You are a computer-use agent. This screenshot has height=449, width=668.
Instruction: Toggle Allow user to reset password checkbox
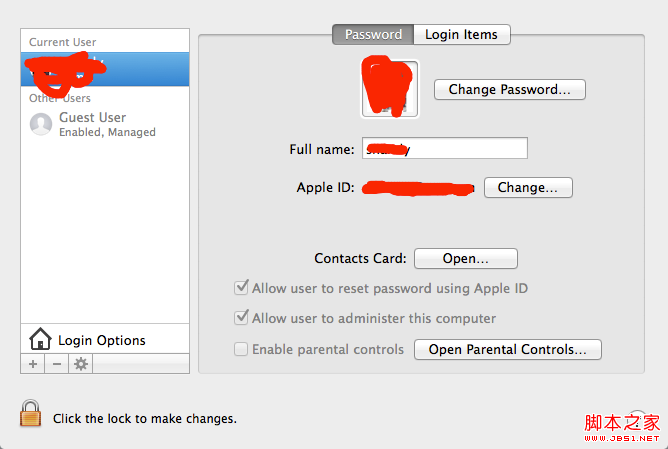coord(241,288)
